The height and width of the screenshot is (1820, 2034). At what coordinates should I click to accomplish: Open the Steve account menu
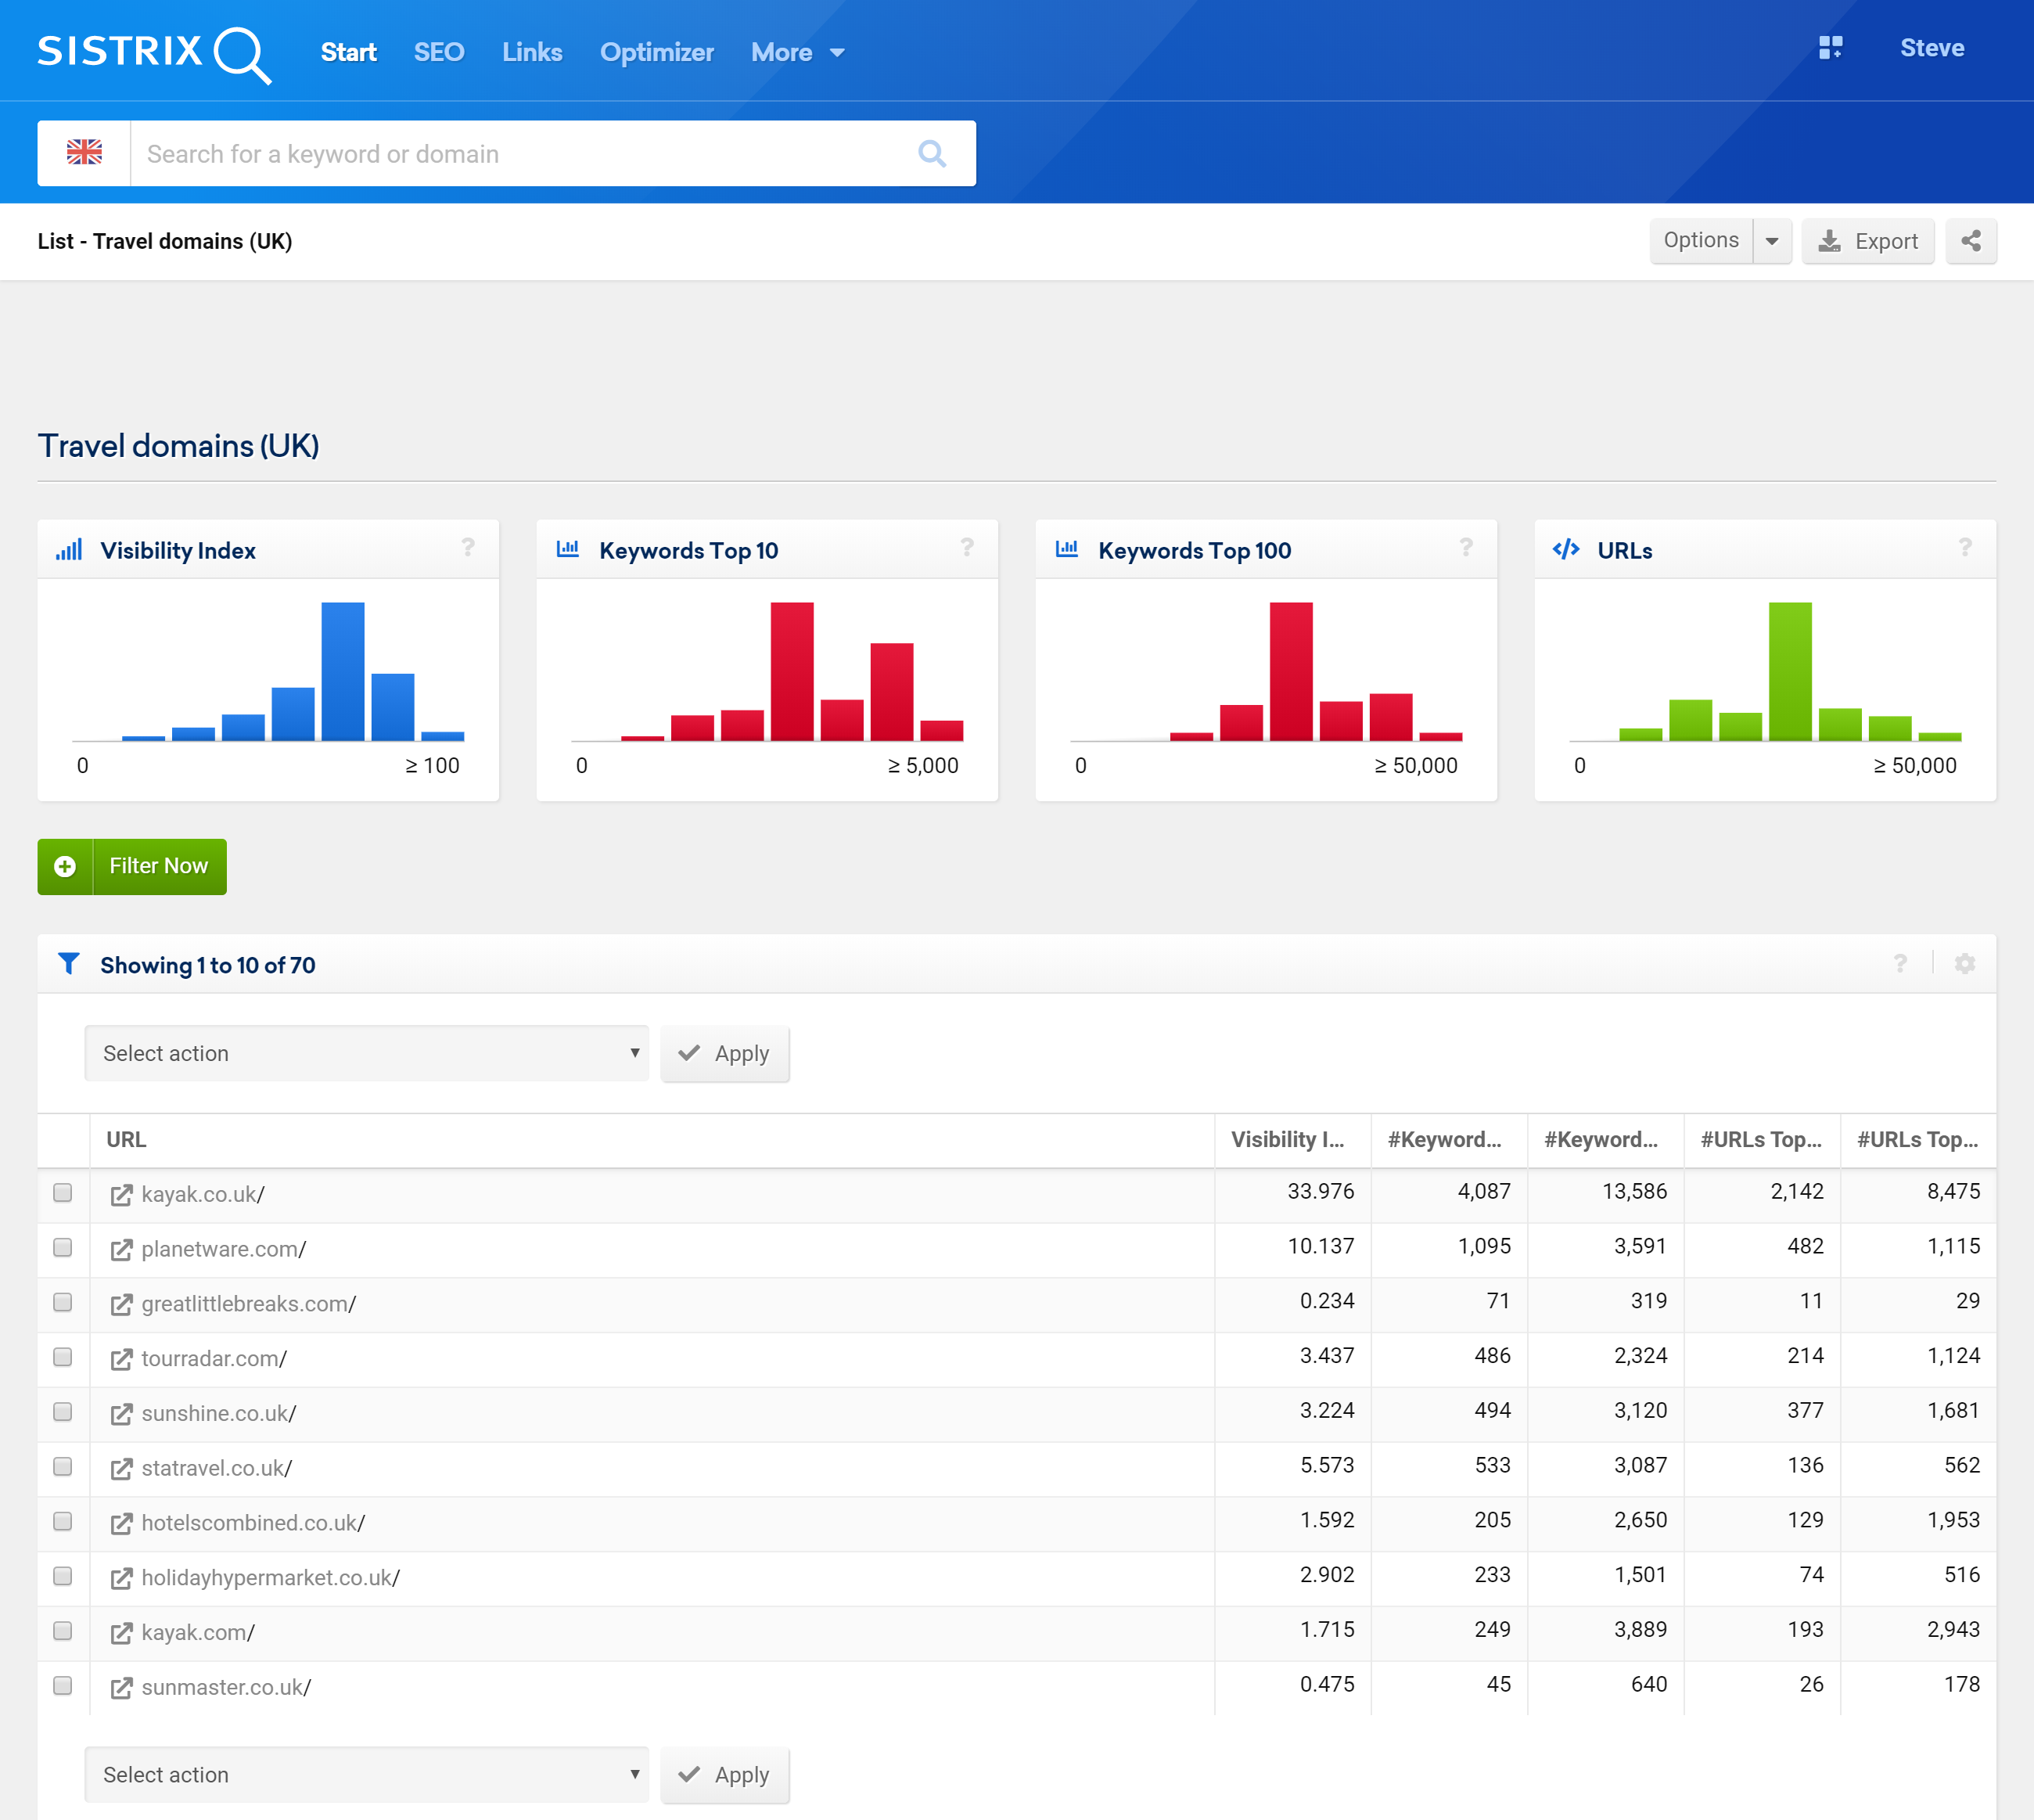tap(1932, 48)
